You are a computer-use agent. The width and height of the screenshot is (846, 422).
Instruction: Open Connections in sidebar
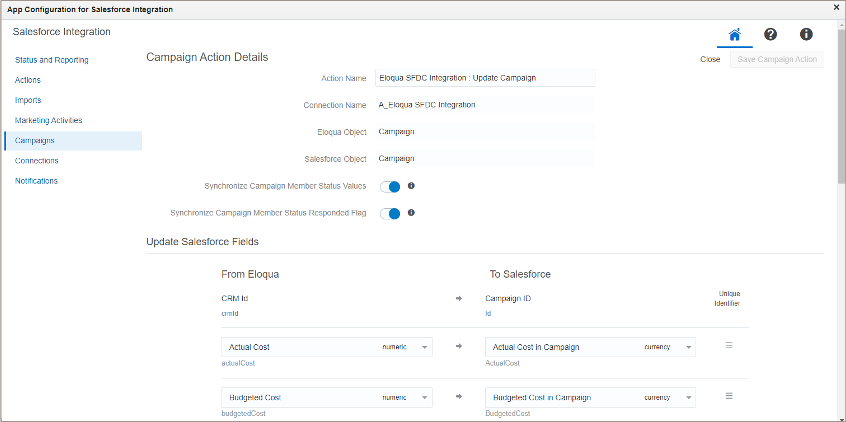[x=37, y=161]
